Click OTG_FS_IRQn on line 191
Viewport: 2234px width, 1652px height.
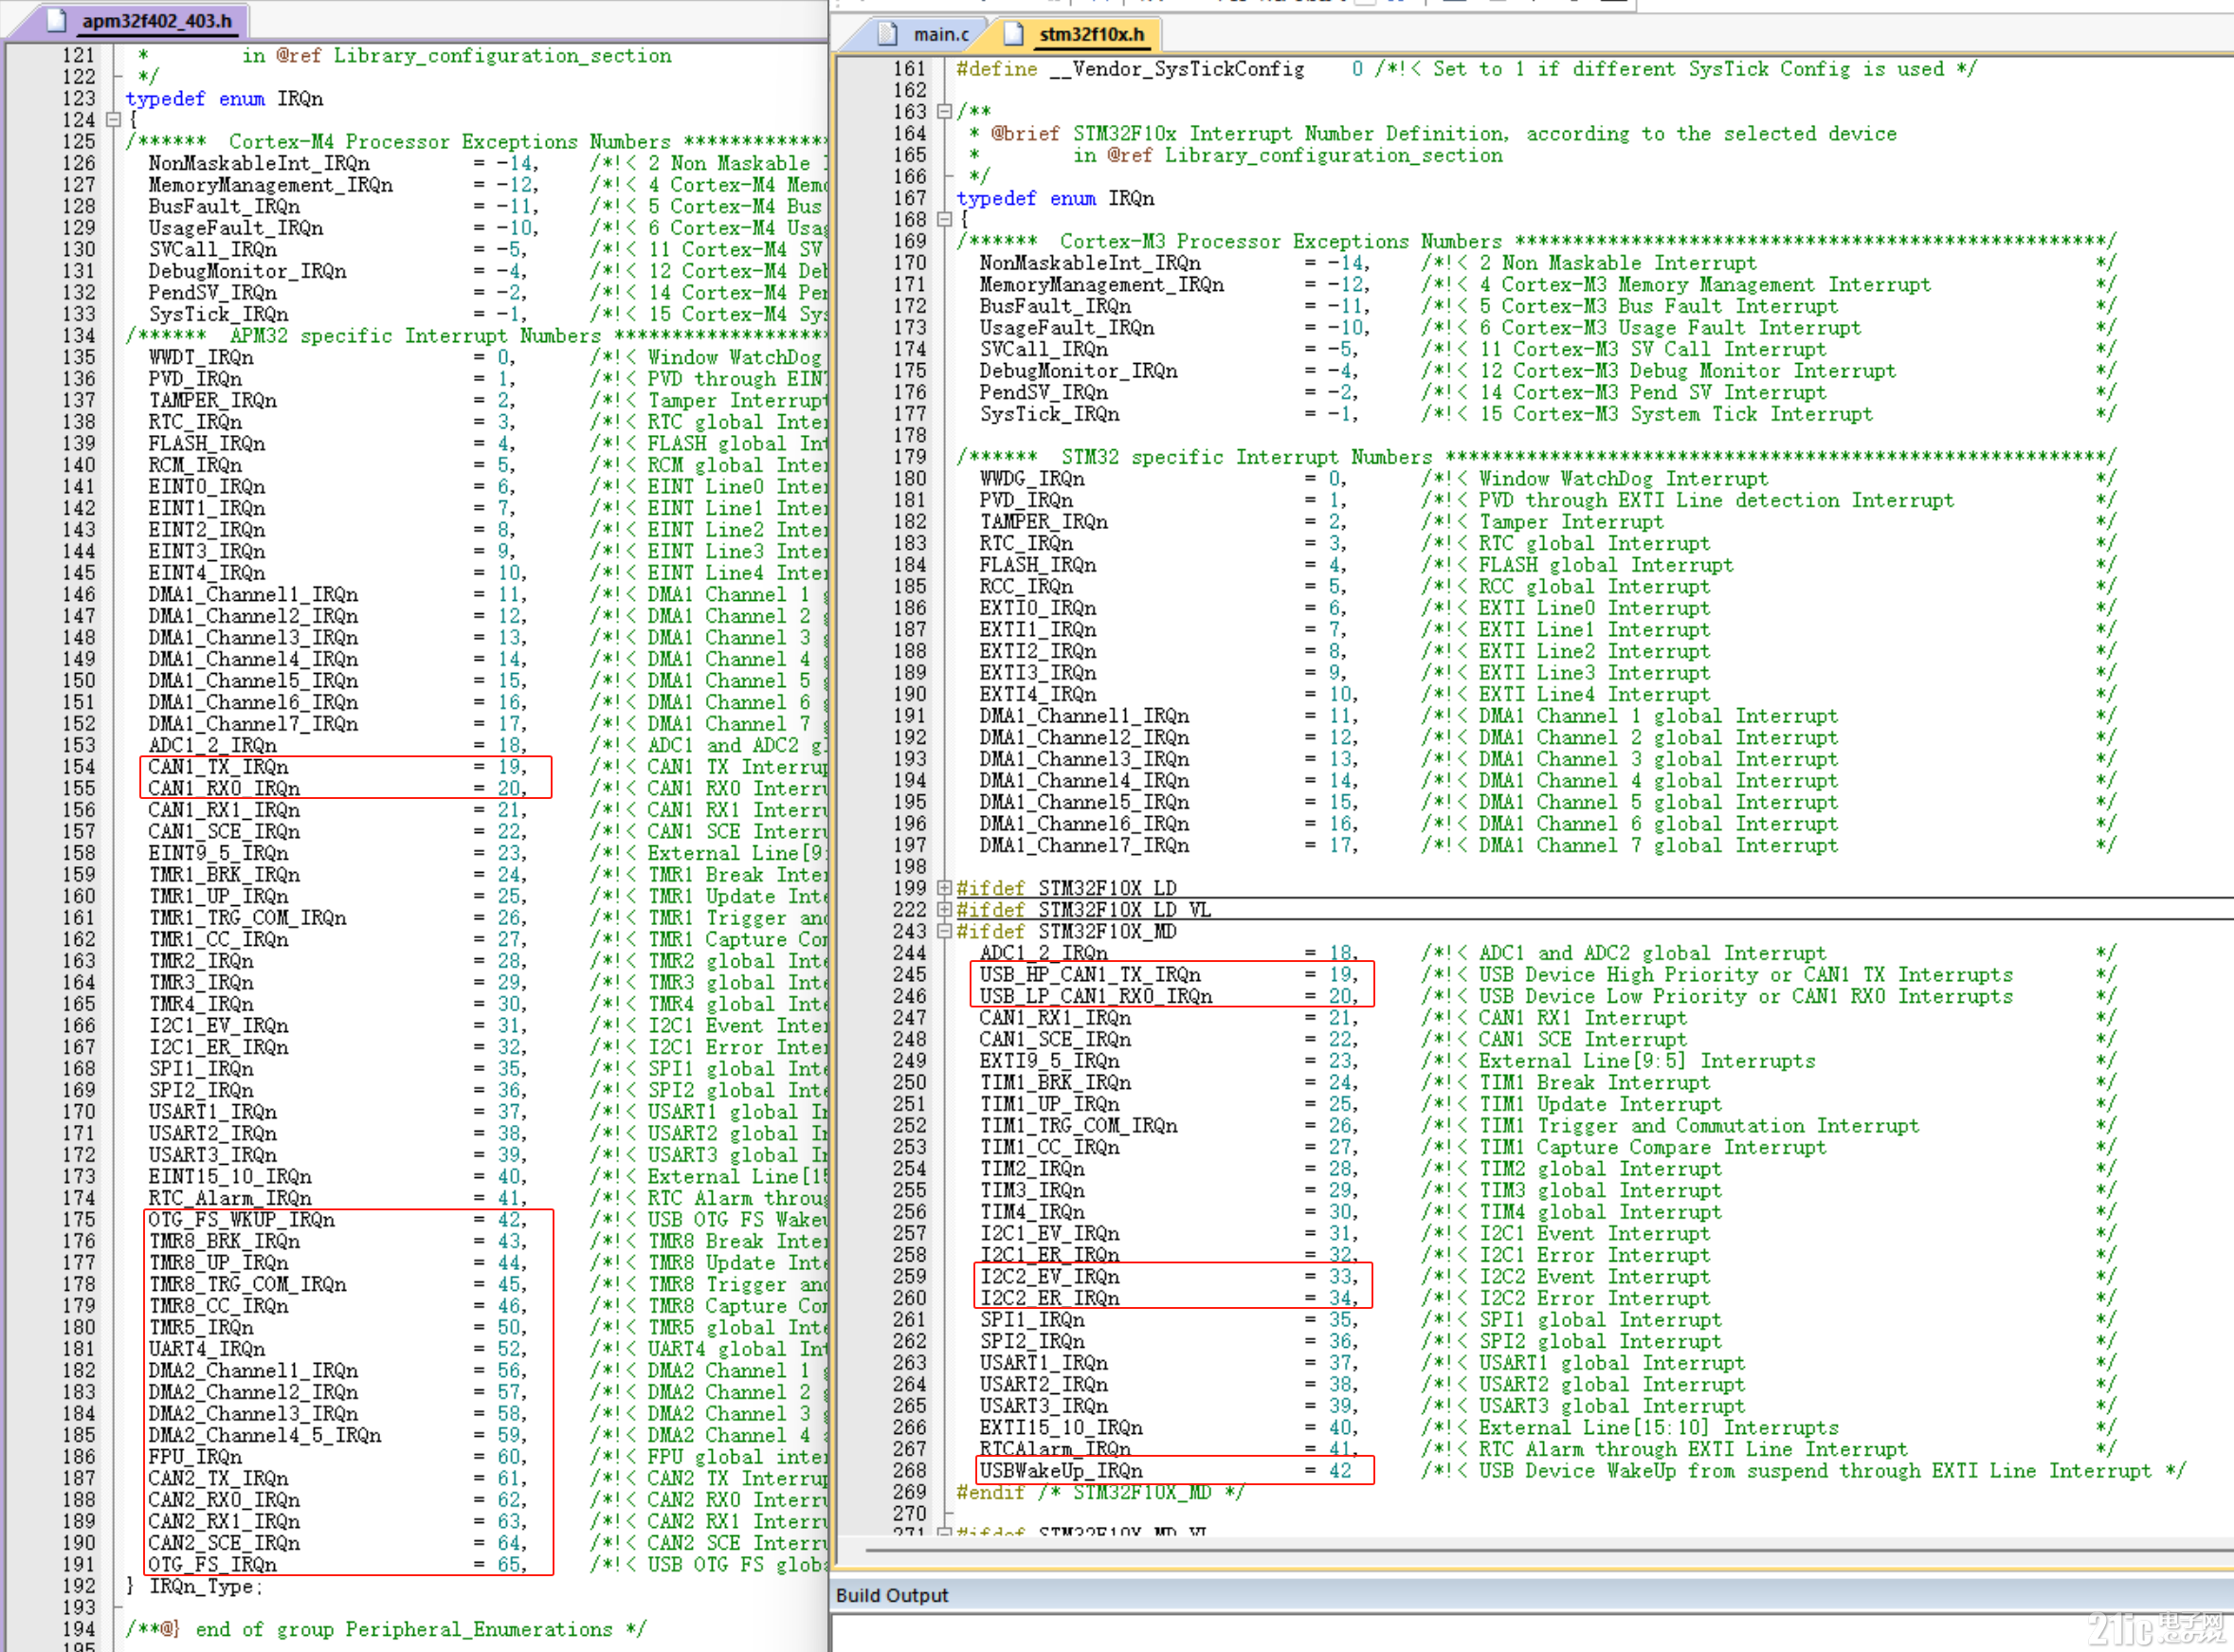click(212, 1565)
